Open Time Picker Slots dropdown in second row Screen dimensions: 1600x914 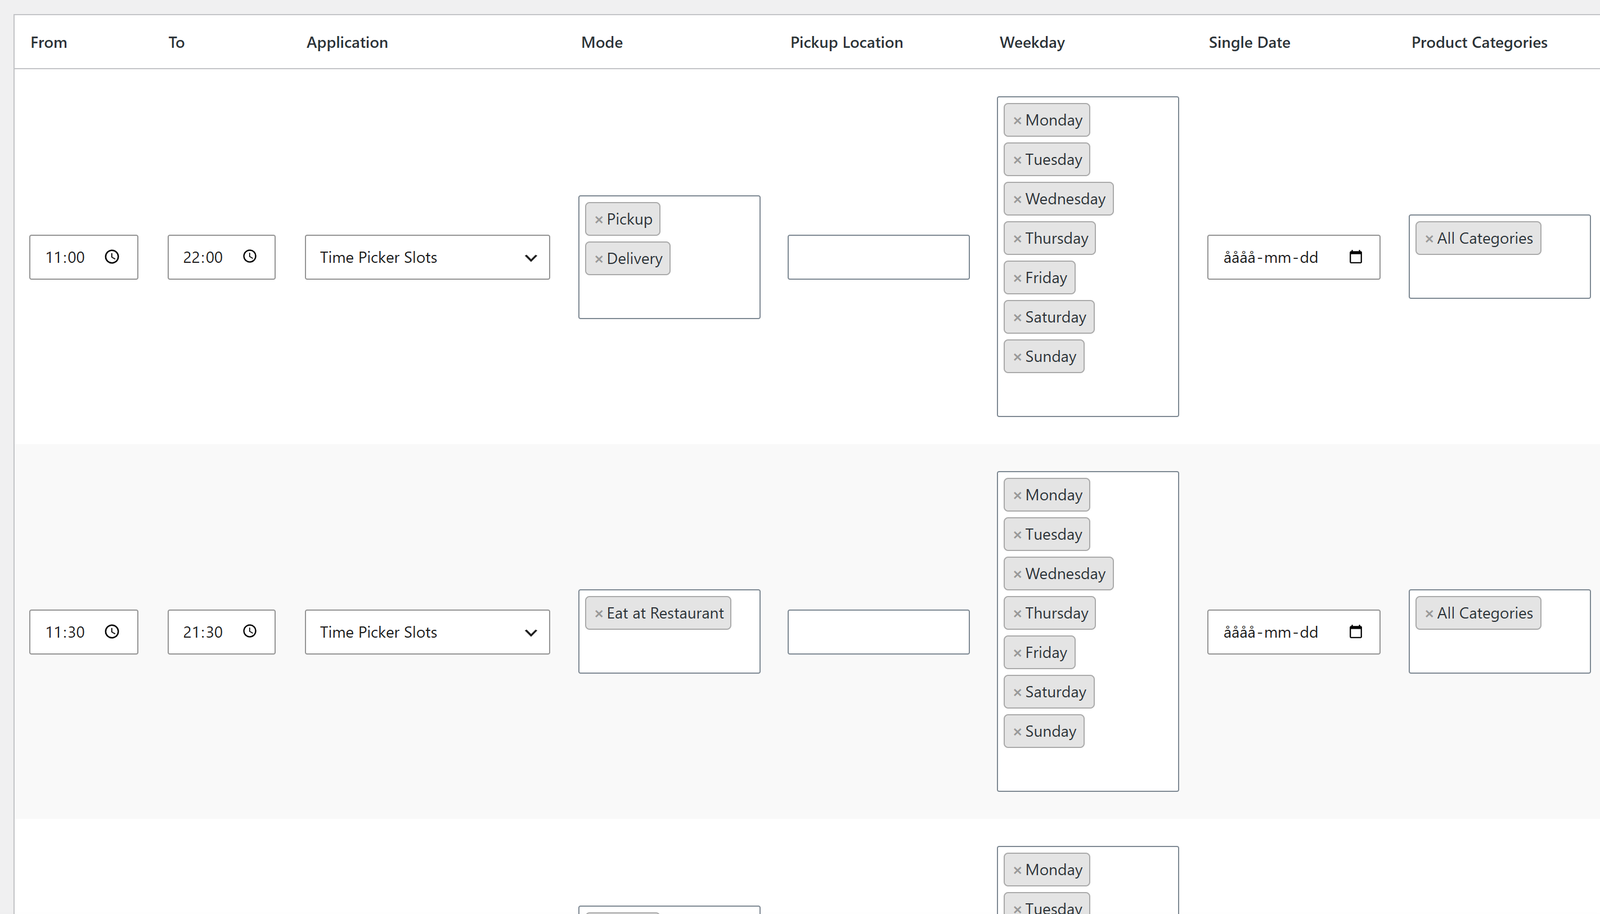427,632
